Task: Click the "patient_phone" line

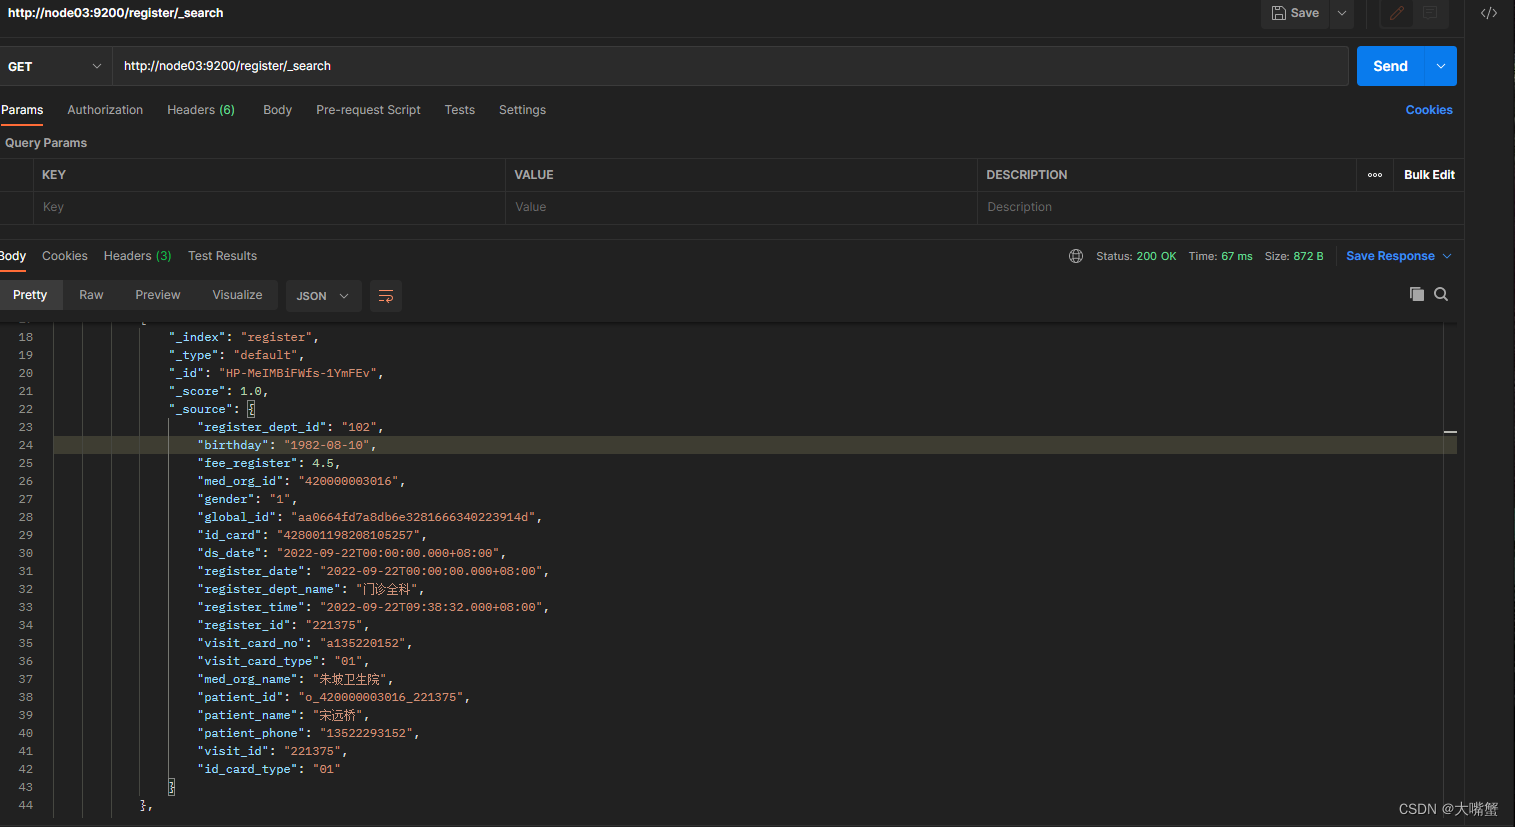Action: 308,733
